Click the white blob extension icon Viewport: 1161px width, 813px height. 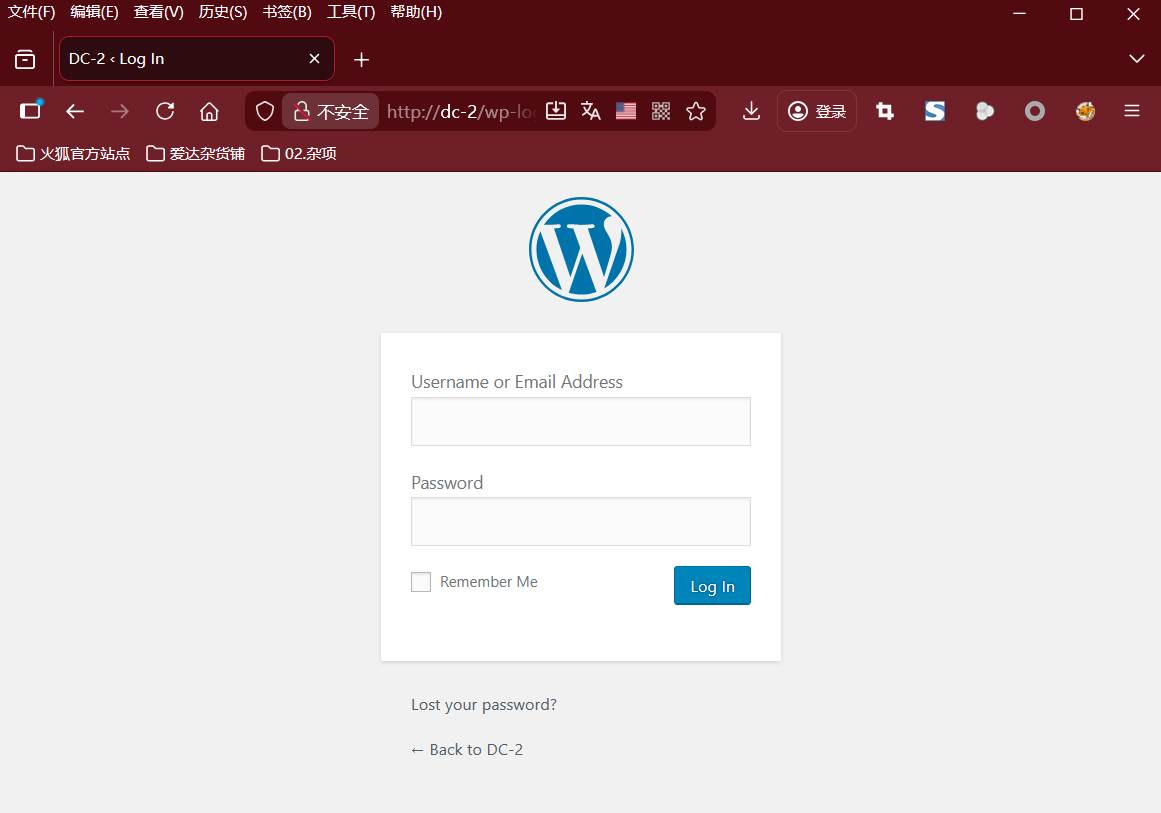985,111
